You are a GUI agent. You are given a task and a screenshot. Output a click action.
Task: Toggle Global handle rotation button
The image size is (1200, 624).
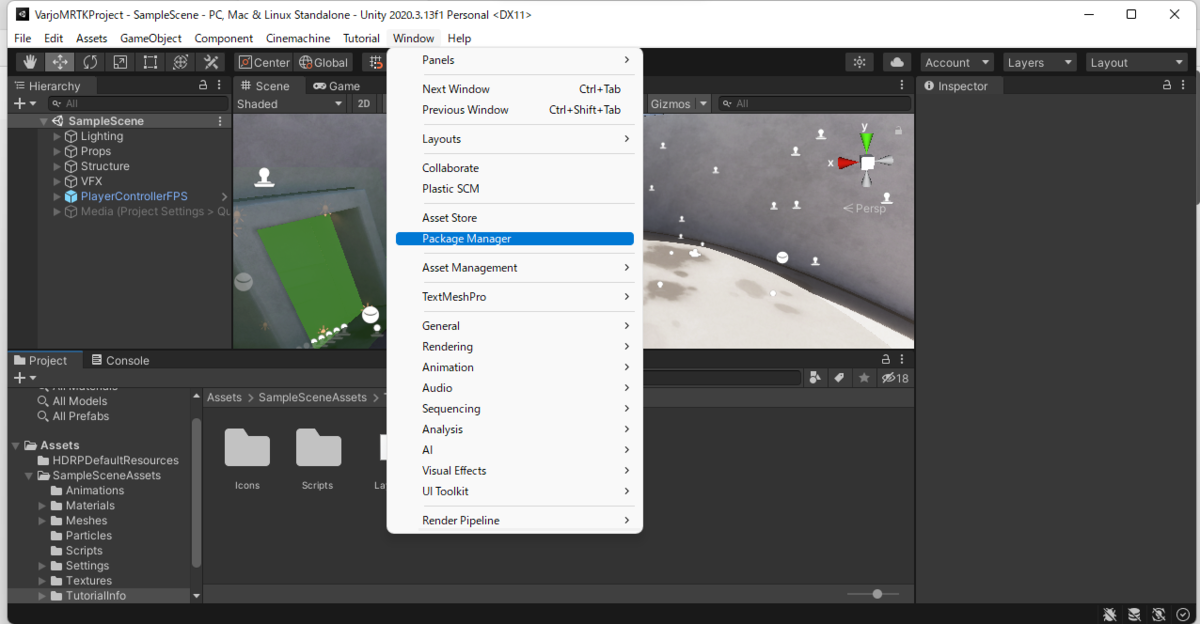(323, 62)
